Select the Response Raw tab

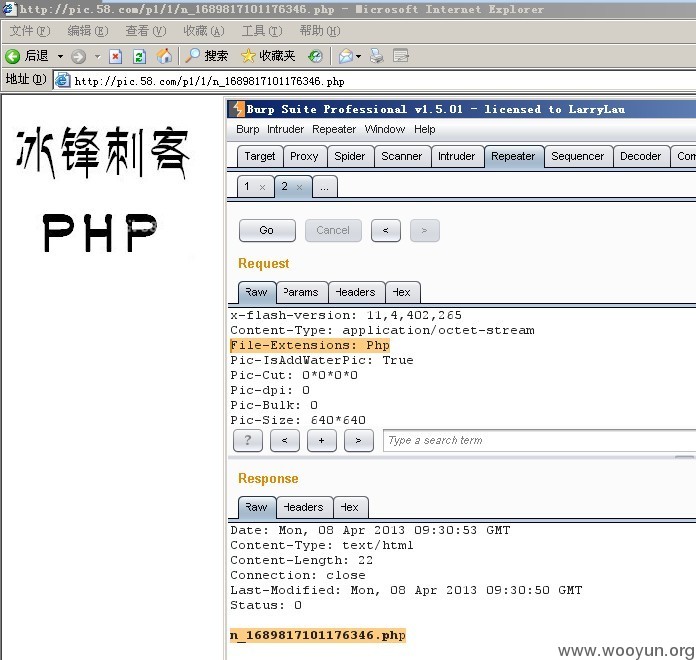pos(257,507)
